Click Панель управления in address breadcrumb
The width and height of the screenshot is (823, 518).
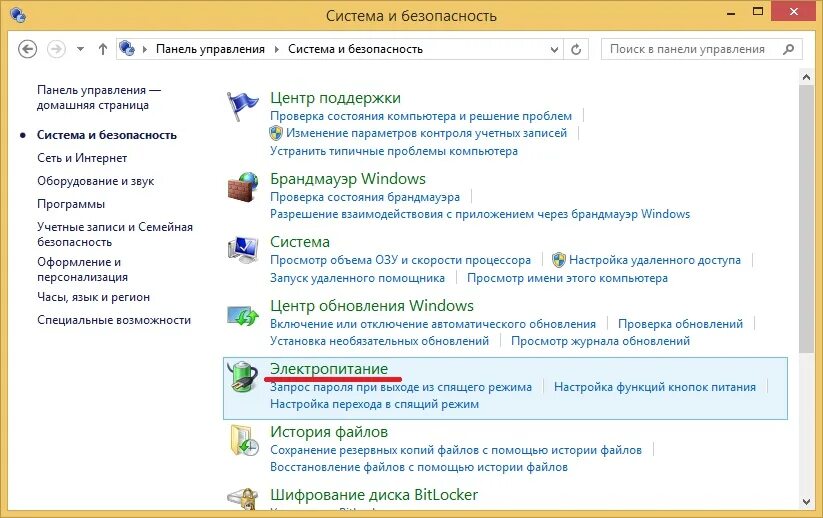(x=210, y=49)
